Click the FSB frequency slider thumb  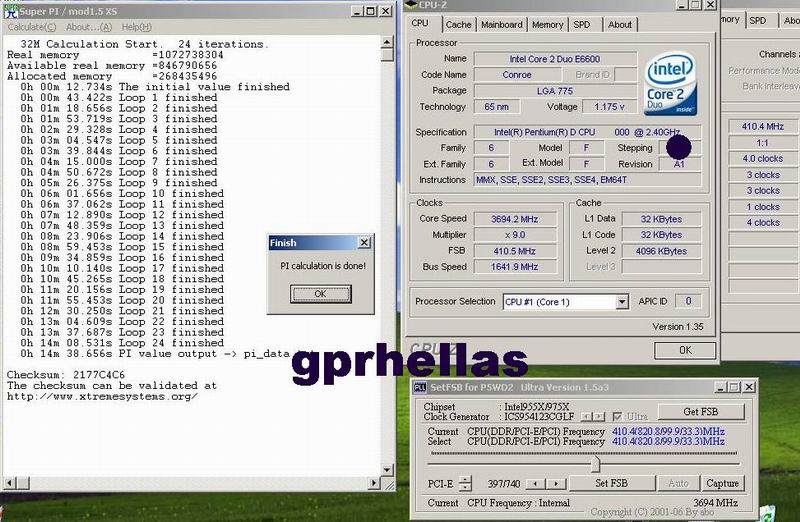click(595, 464)
